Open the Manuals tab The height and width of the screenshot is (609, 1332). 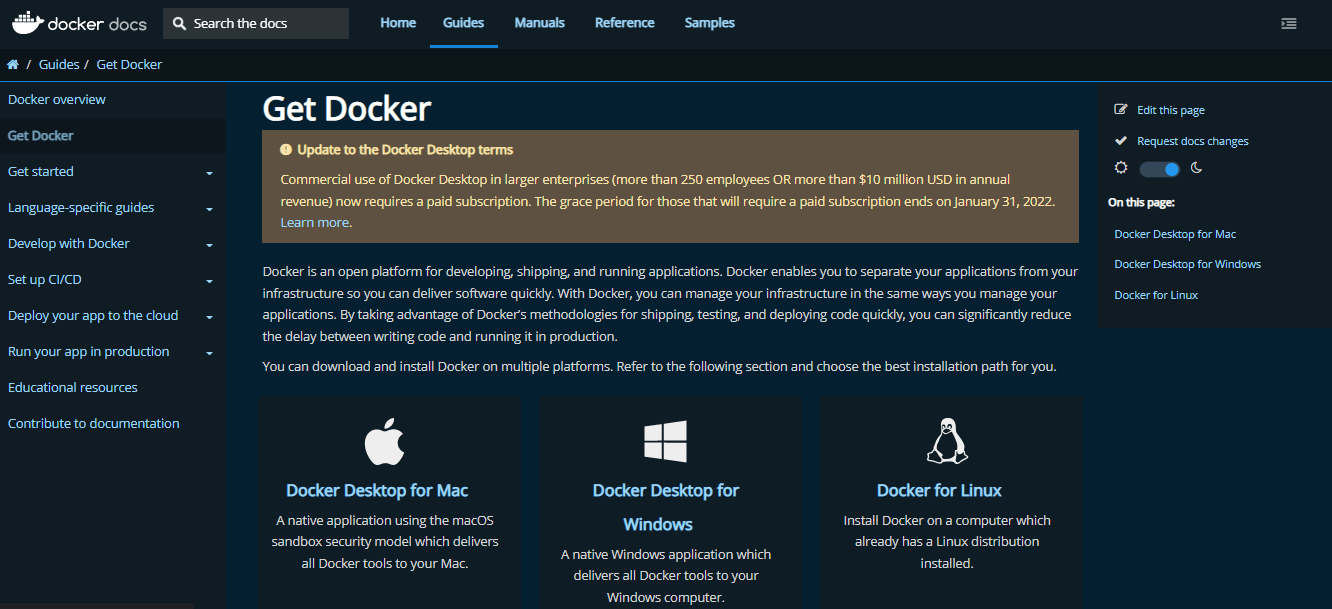[x=540, y=23]
